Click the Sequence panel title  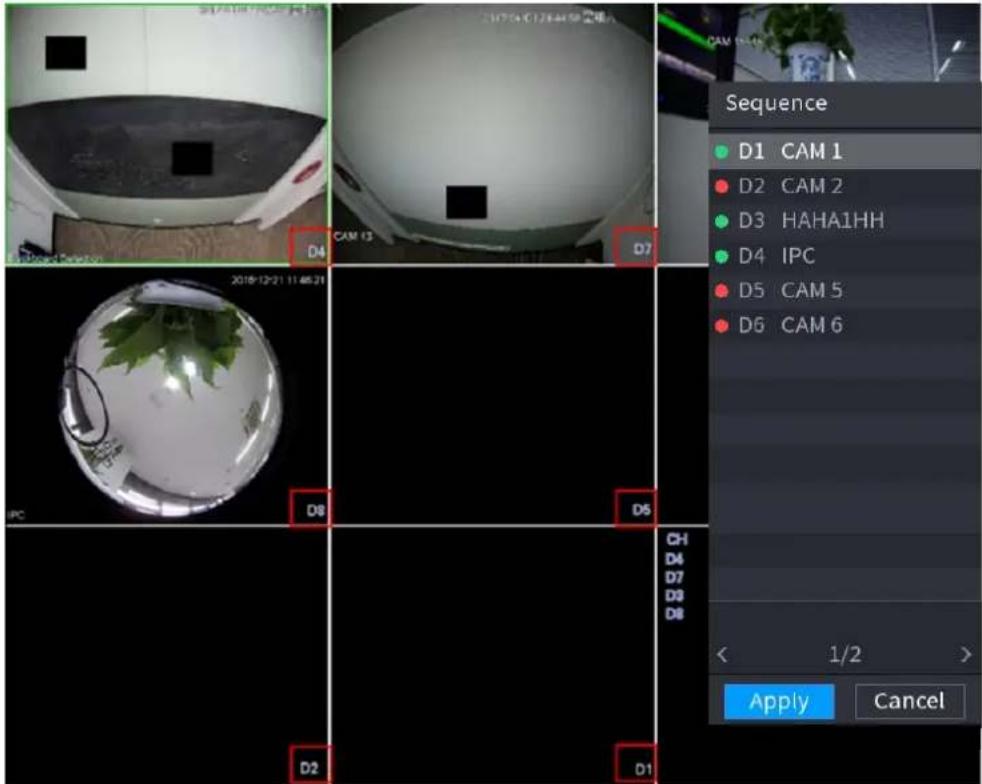[x=776, y=103]
